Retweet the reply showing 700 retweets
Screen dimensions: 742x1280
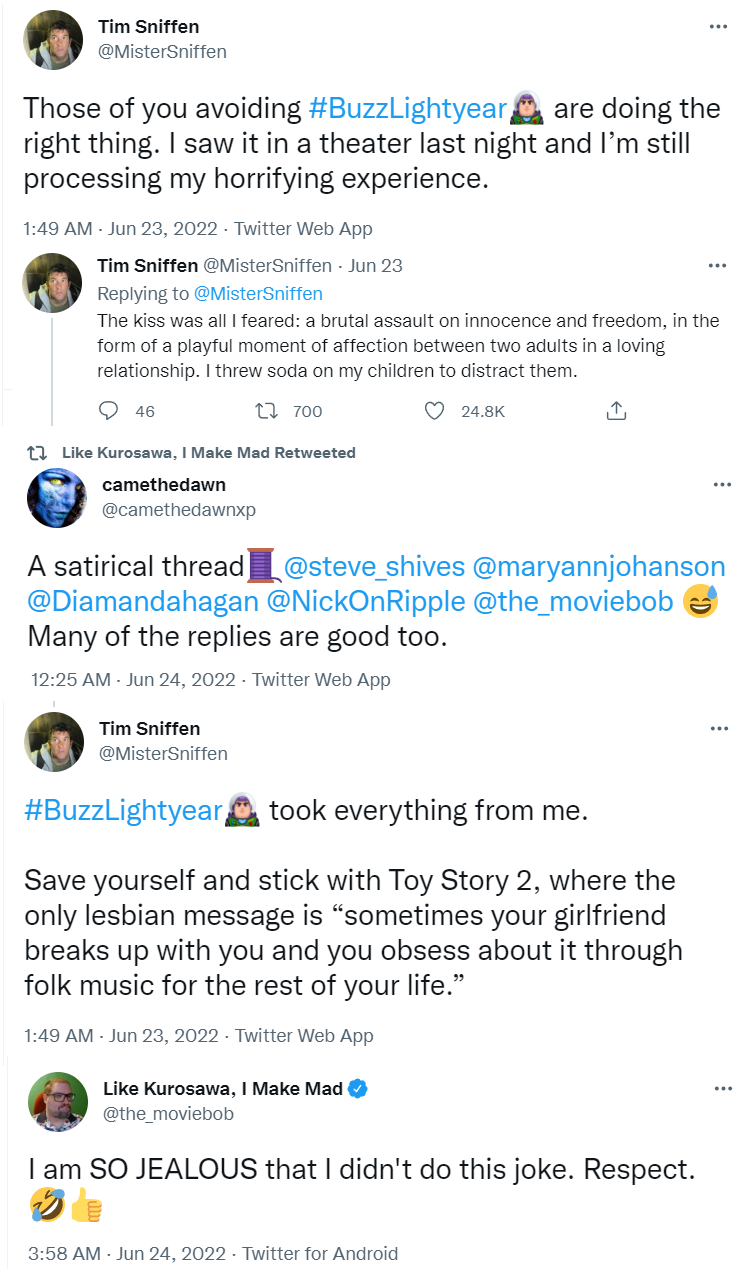click(x=266, y=411)
